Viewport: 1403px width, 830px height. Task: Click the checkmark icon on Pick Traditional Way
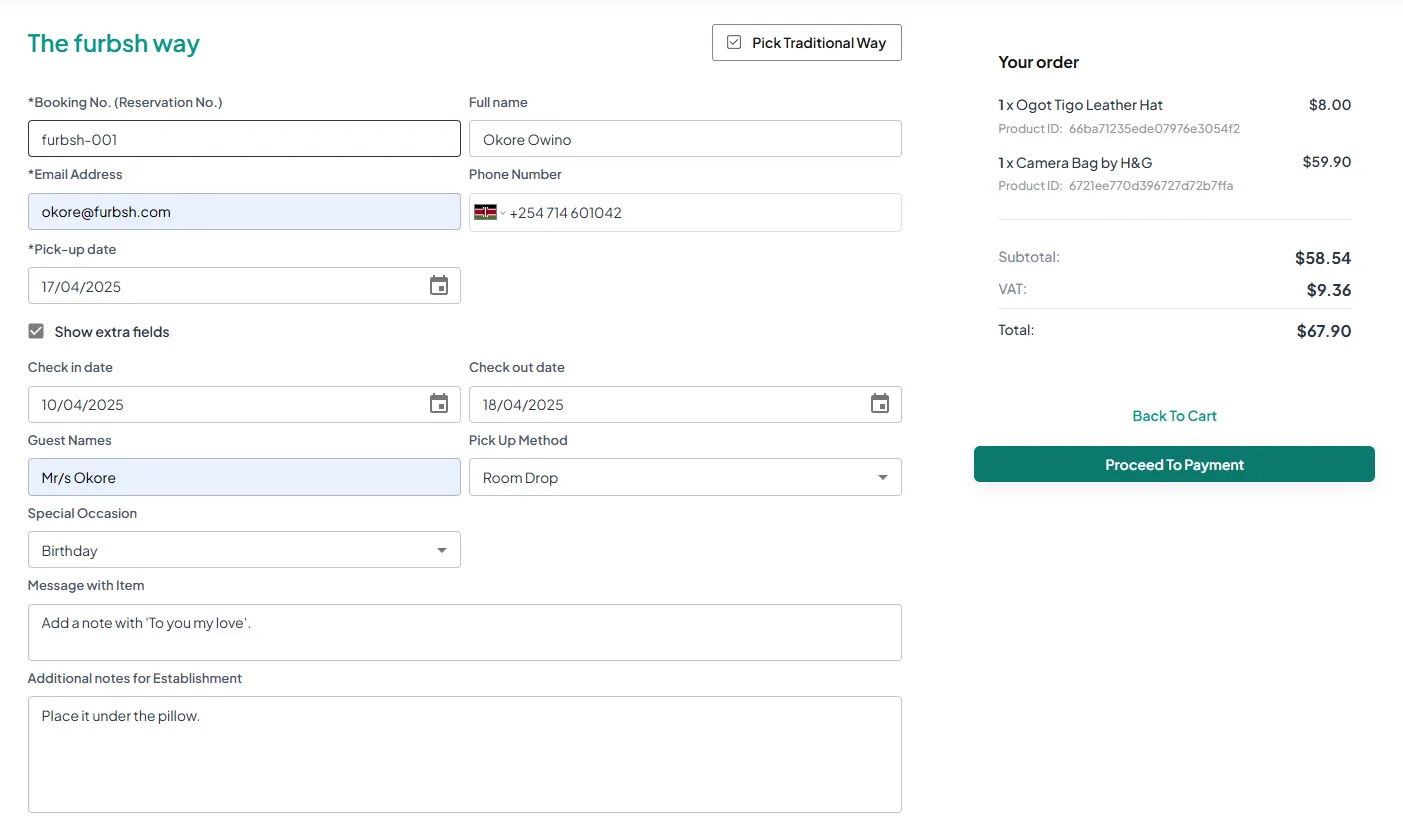734,43
